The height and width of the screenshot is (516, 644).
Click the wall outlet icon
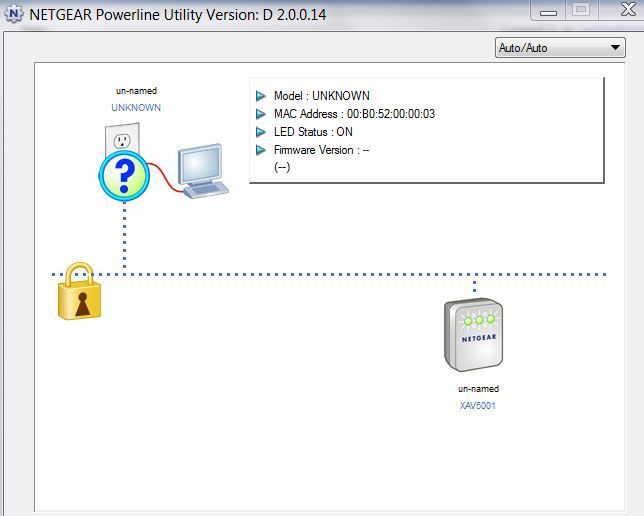[x=122, y=138]
